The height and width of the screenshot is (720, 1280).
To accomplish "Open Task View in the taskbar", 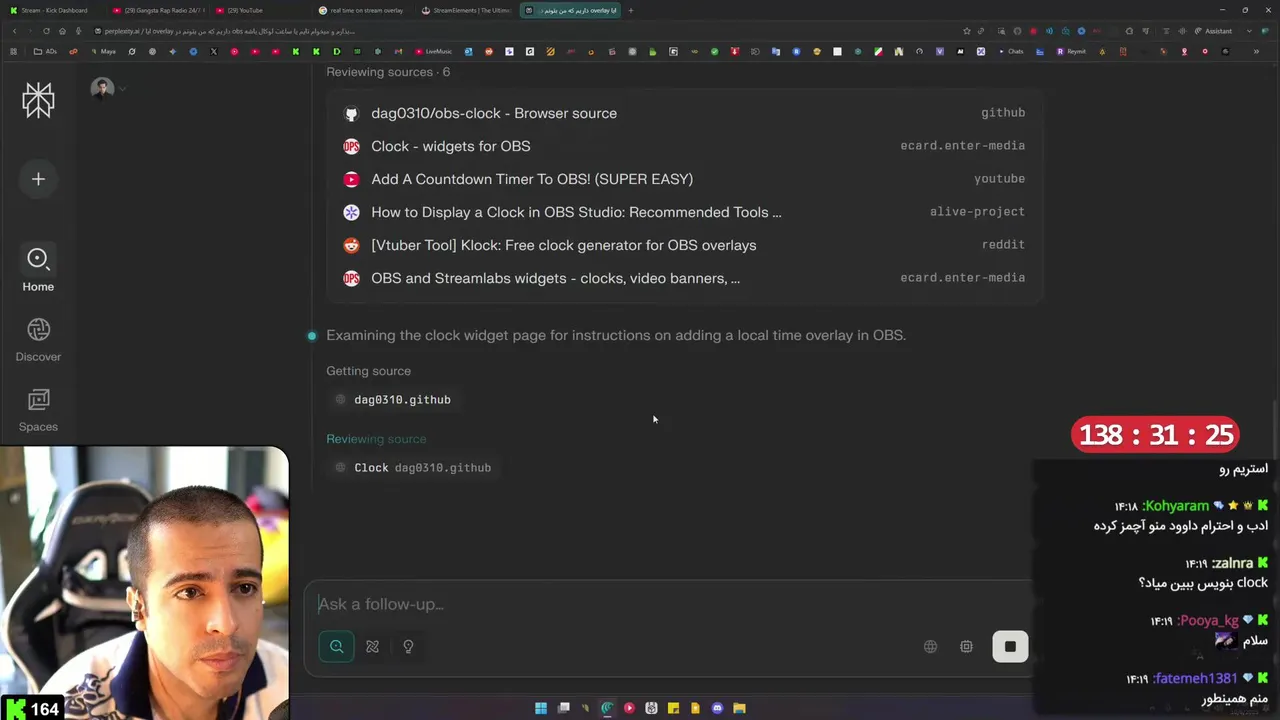I will click(563, 708).
